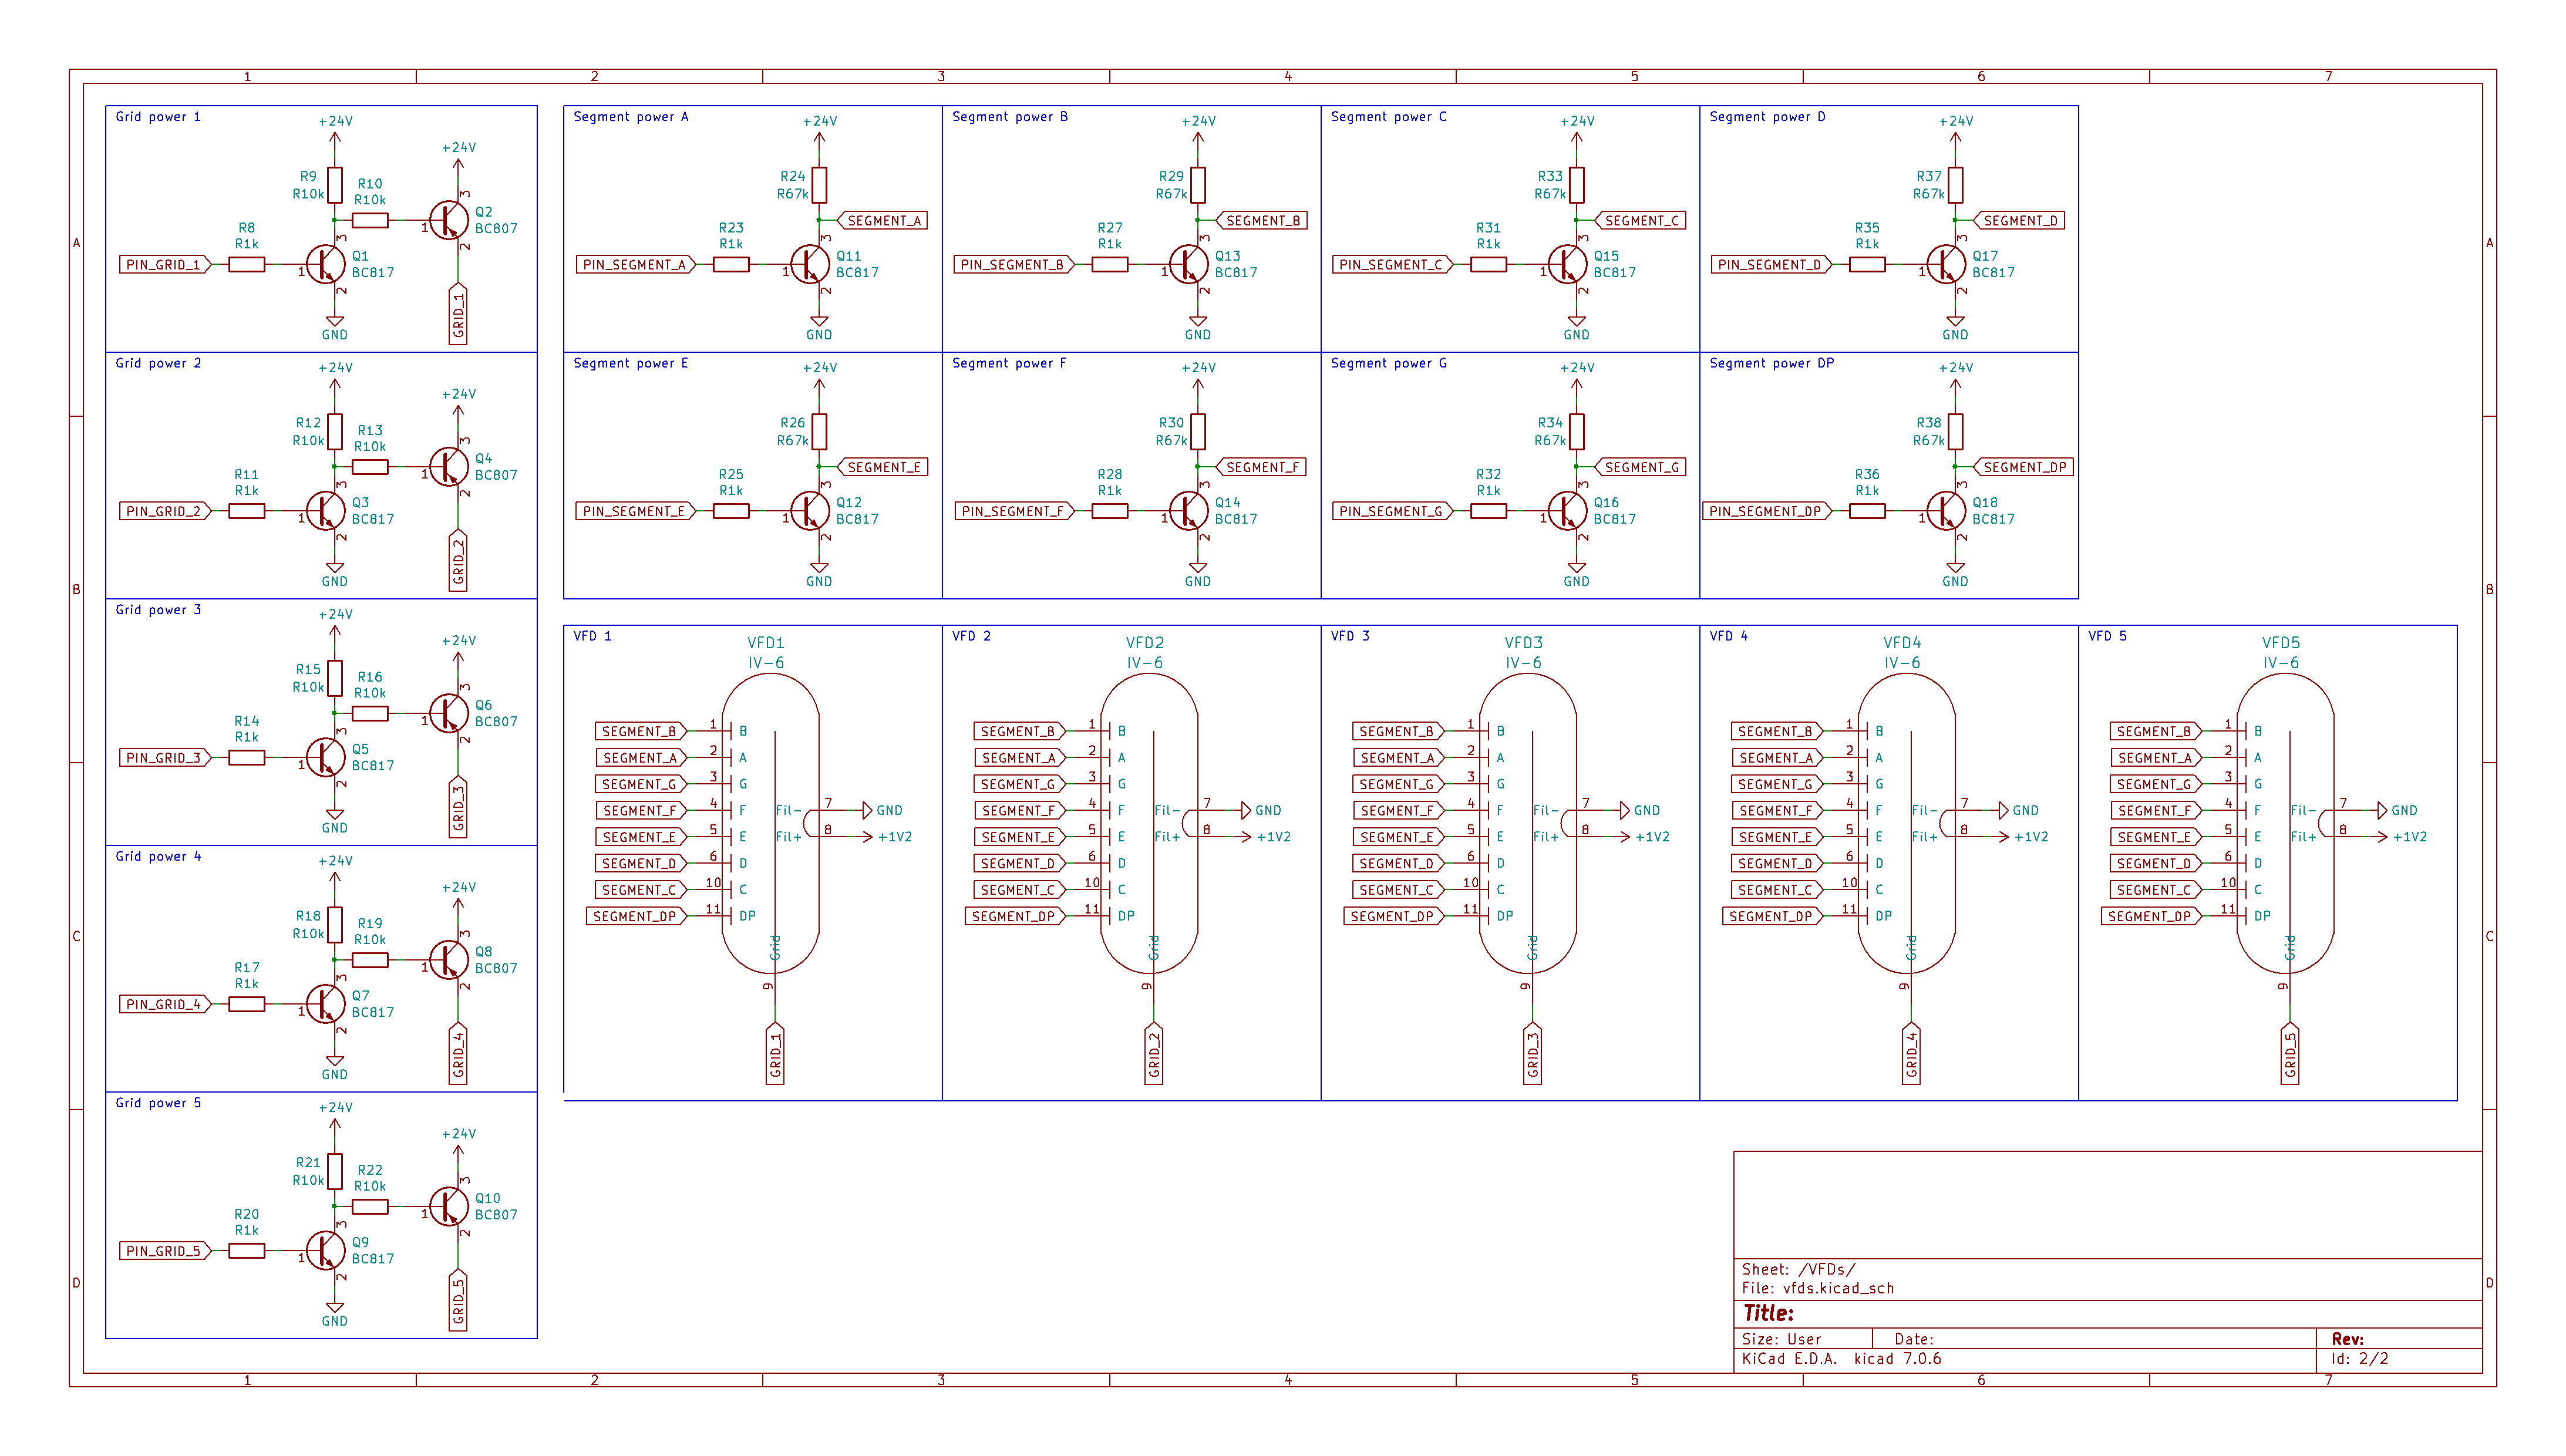Screen dimensions: 2566x1456
Task: Click the +1V2 filament label on VFD4
Action: [2031, 837]
